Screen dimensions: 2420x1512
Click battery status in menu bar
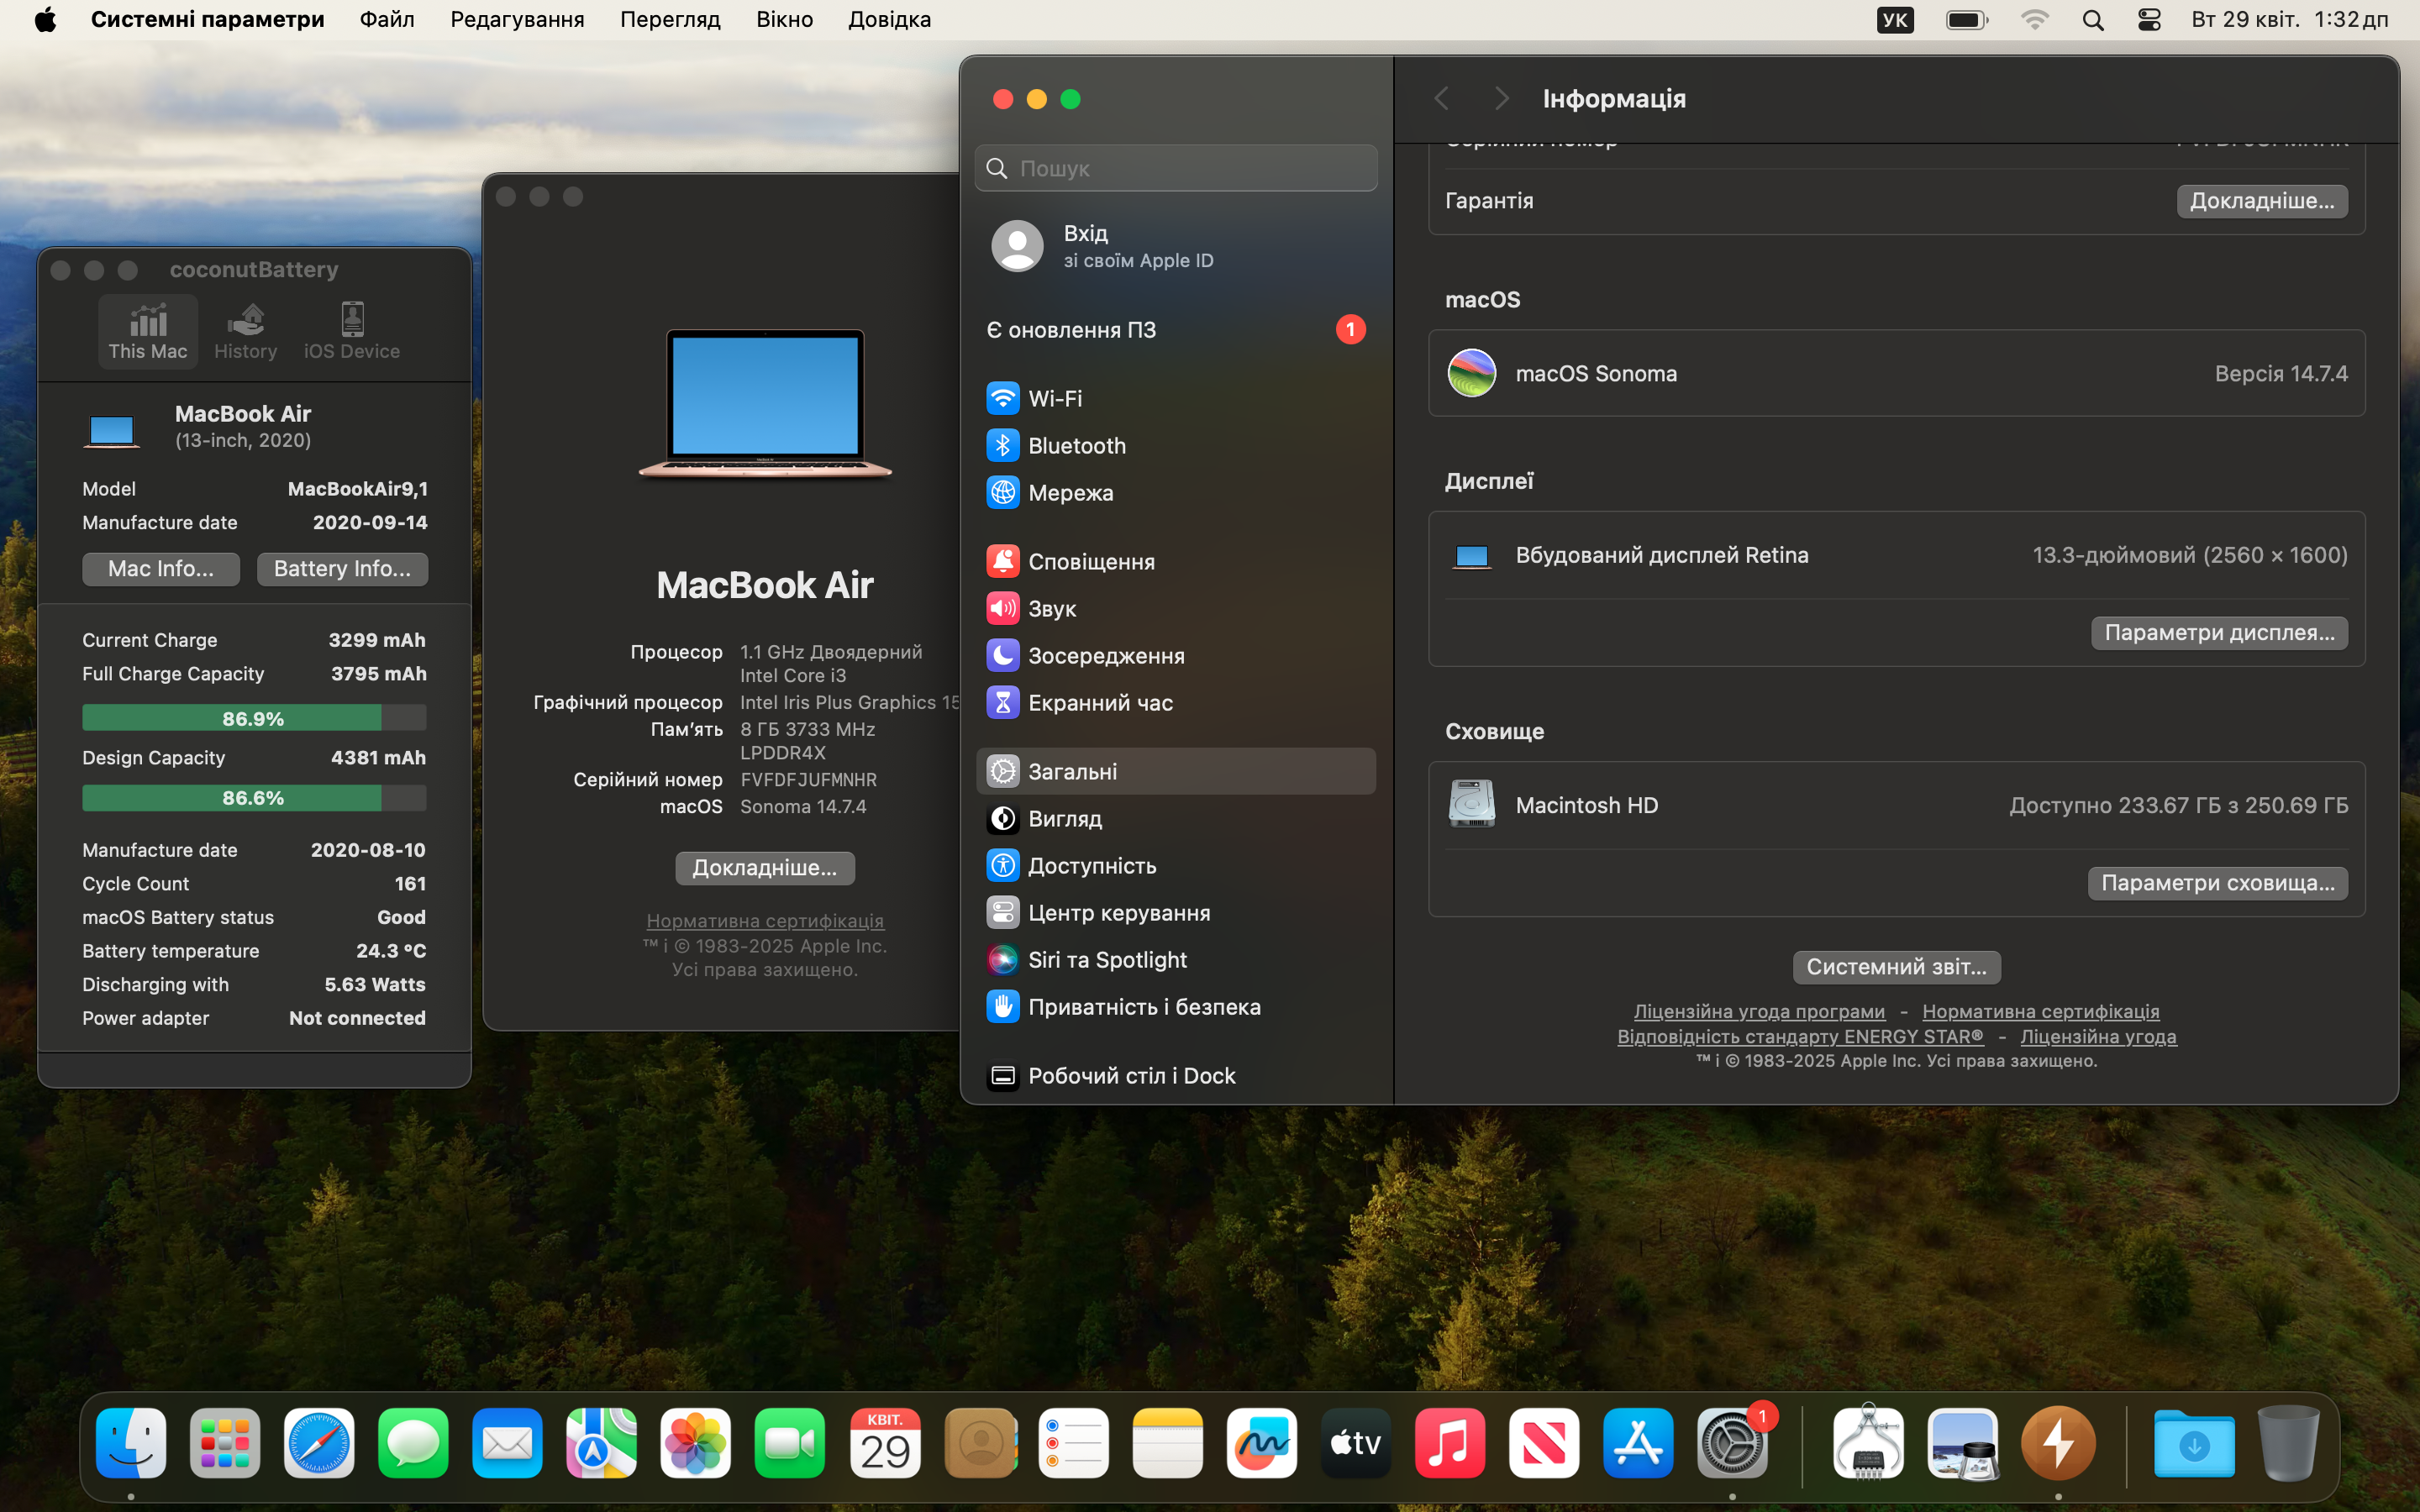click(1967, 20)
